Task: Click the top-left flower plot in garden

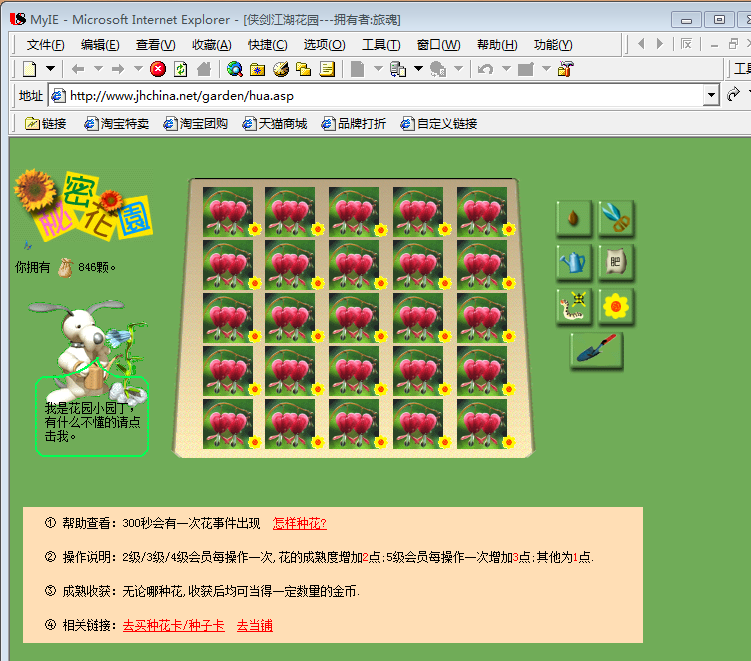Action: point(228,212)
